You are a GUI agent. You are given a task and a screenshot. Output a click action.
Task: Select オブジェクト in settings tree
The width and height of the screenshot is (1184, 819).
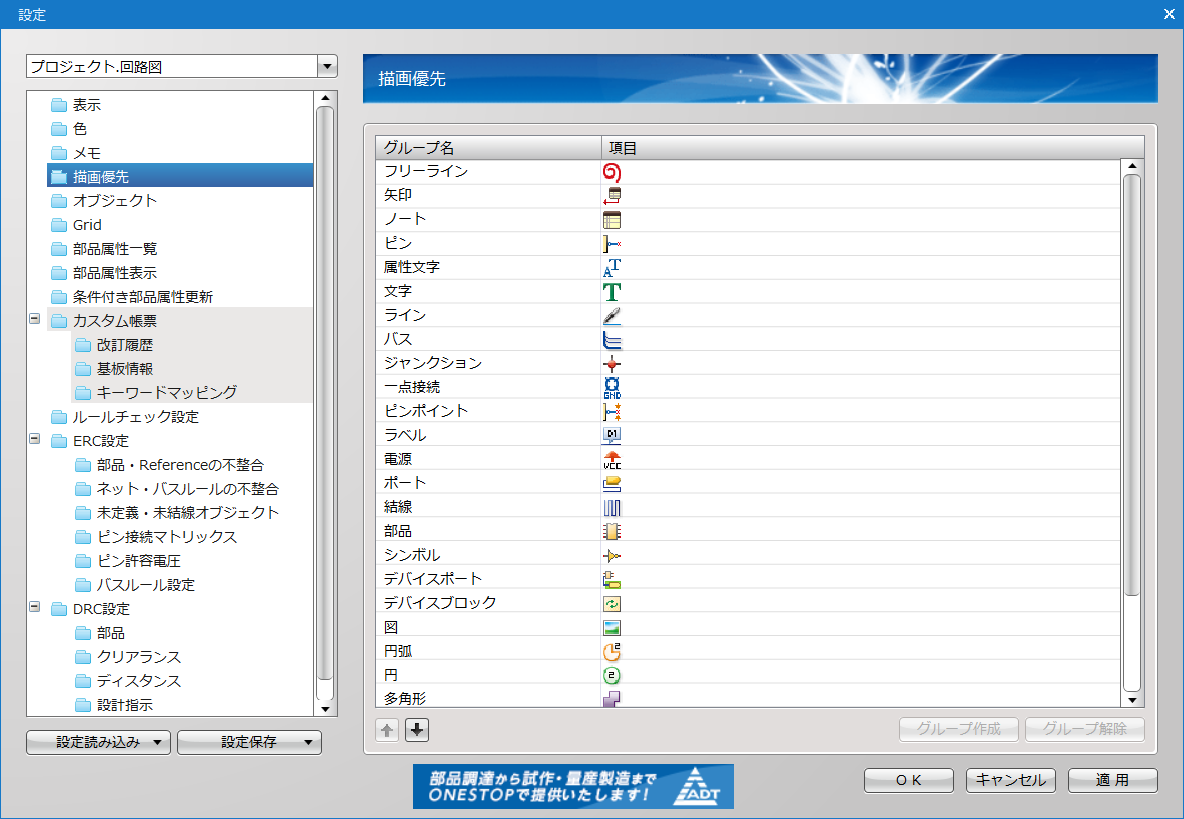(114, 200)
